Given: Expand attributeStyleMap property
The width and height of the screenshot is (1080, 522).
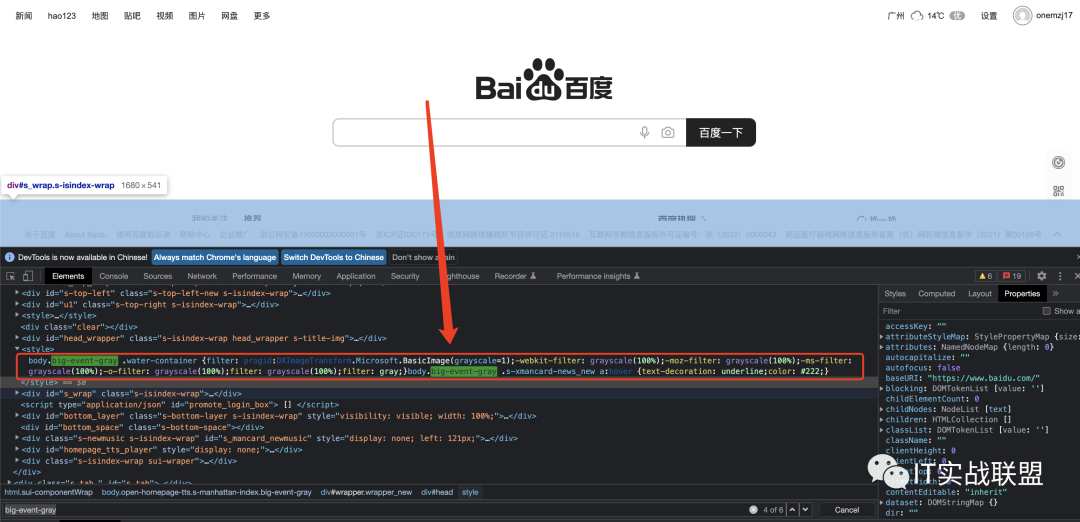Looking at the screenshot, I should tap(882, 337).
